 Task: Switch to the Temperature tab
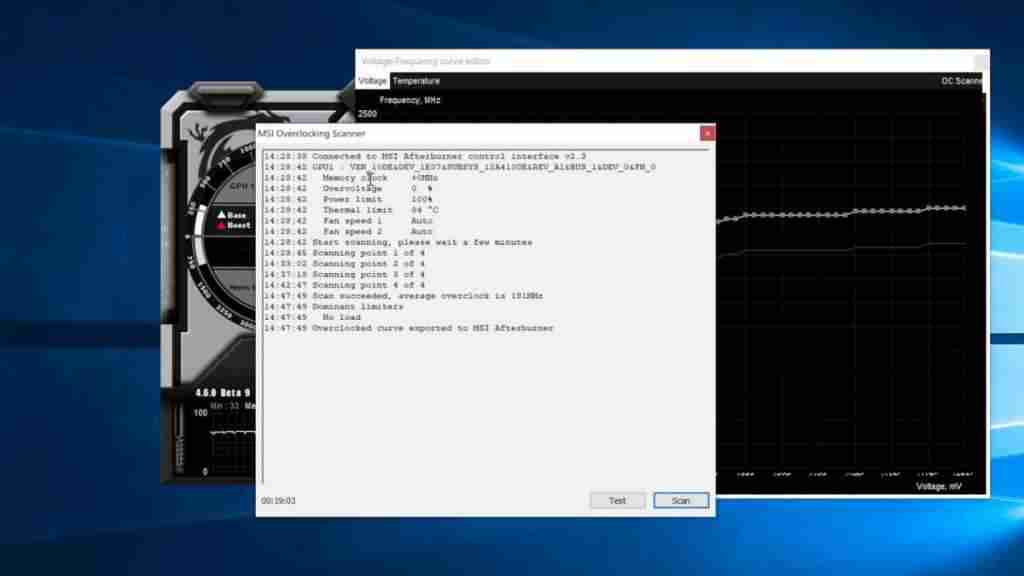(416, 81)
